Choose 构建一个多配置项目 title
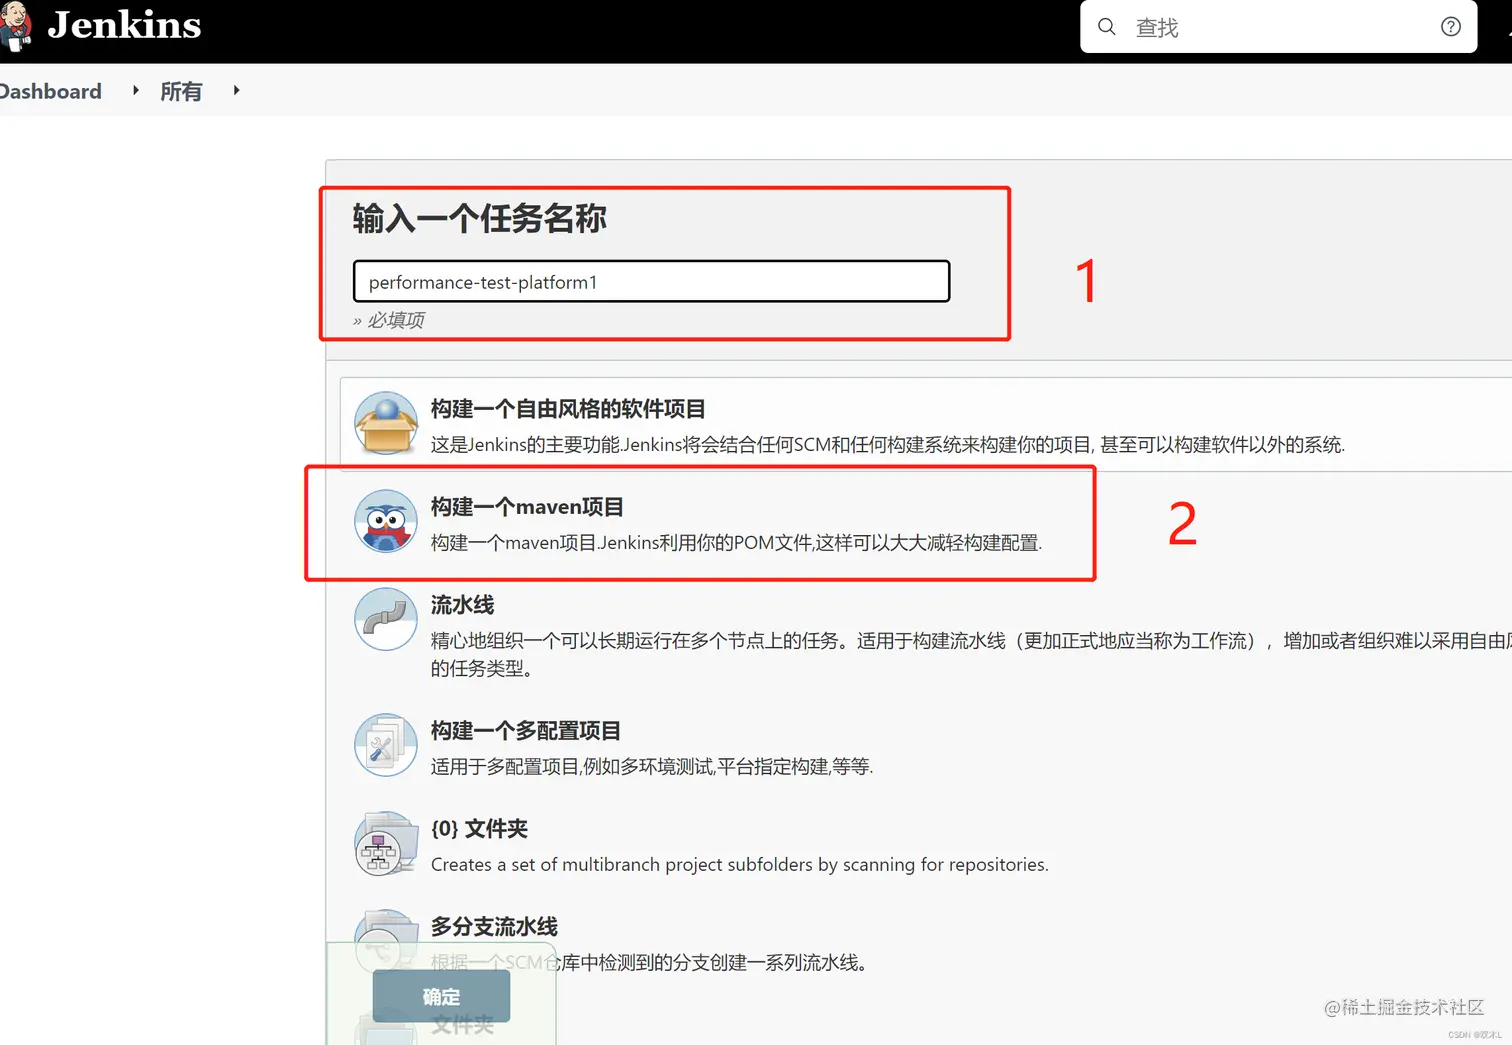The image size is (1512, 1045). 526,731
